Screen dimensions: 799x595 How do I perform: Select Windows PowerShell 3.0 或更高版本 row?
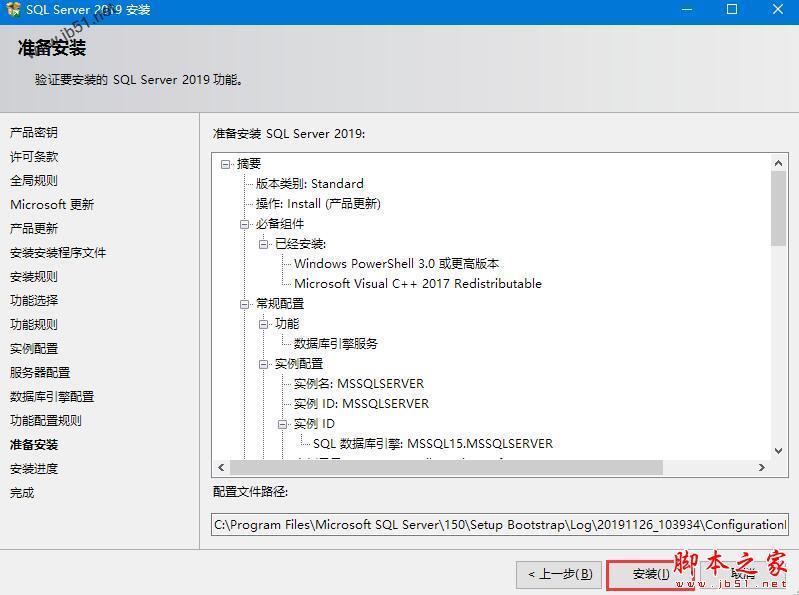(x=396, y=264)
